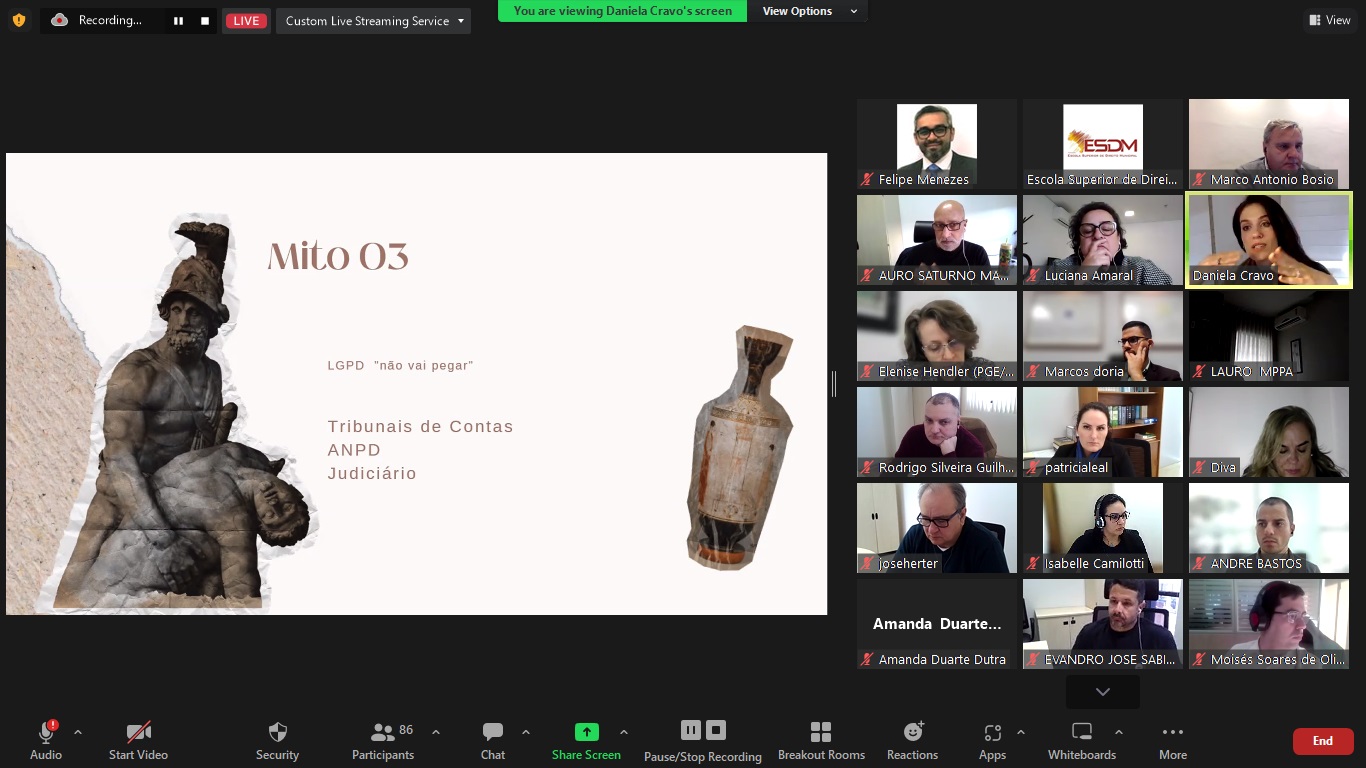Click muted mic icon on Luciana Amaral tile
Viewport: 1366px width, 768px height.
1033,276
